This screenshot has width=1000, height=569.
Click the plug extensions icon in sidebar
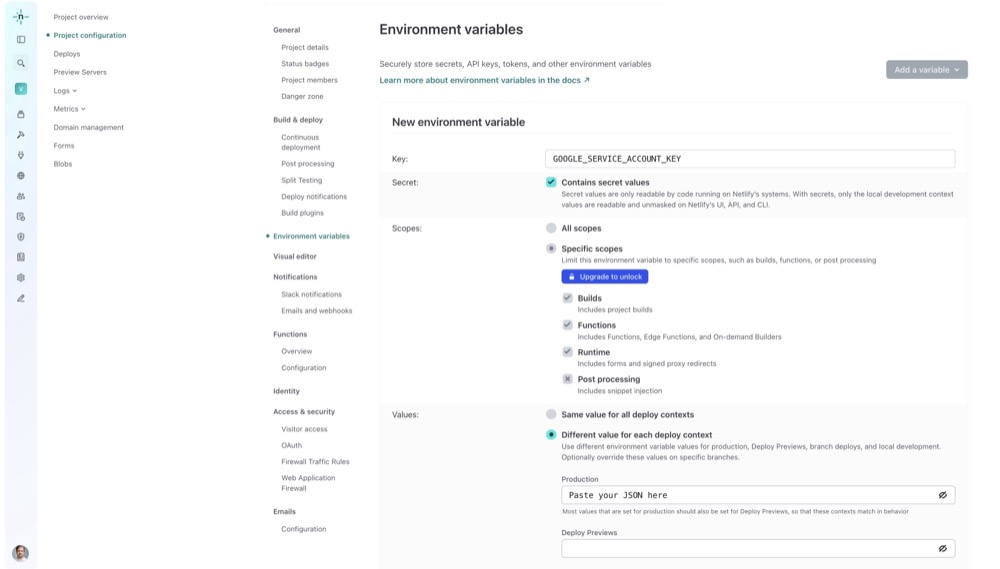(x=21, y=155)
